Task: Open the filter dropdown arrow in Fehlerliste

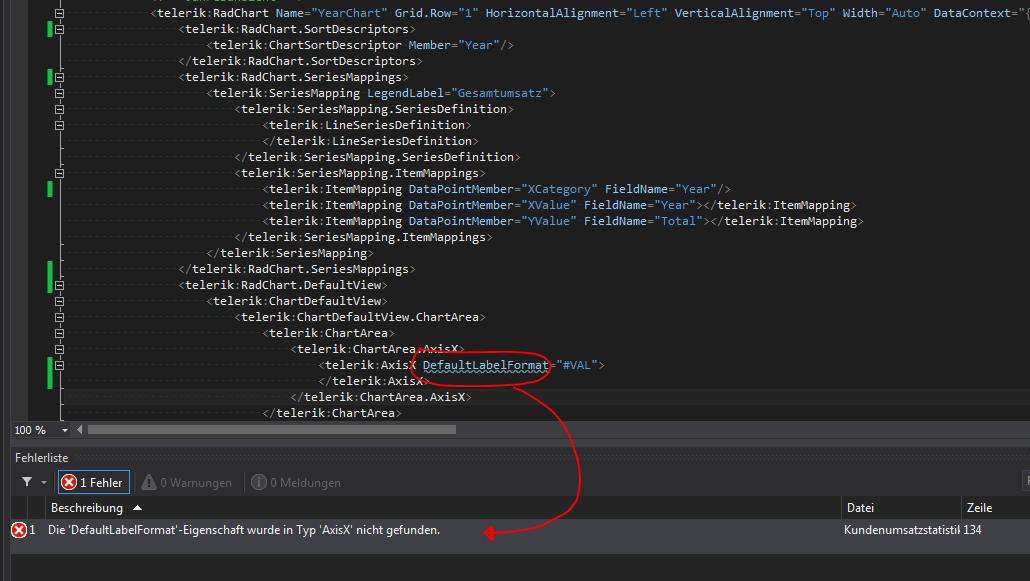Action: tap(44, 482)
